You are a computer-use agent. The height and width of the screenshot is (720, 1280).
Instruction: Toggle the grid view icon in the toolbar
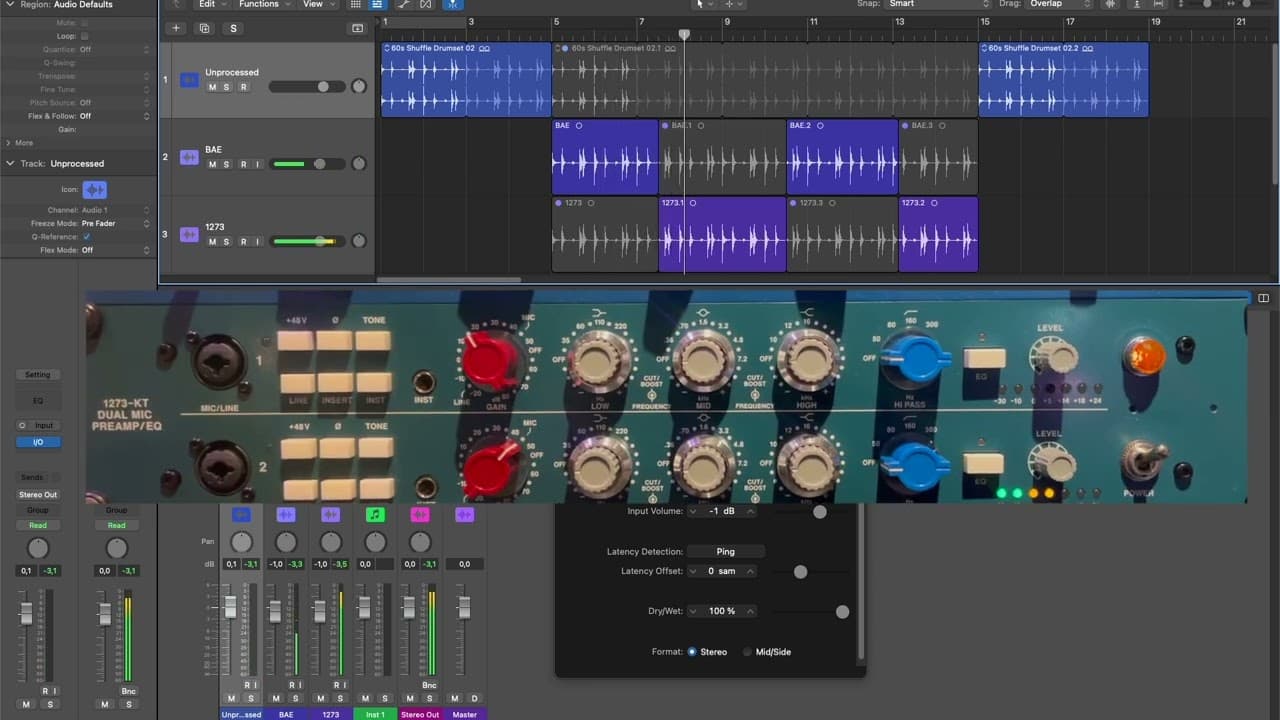pyautogui.click(x=355, y=4)
